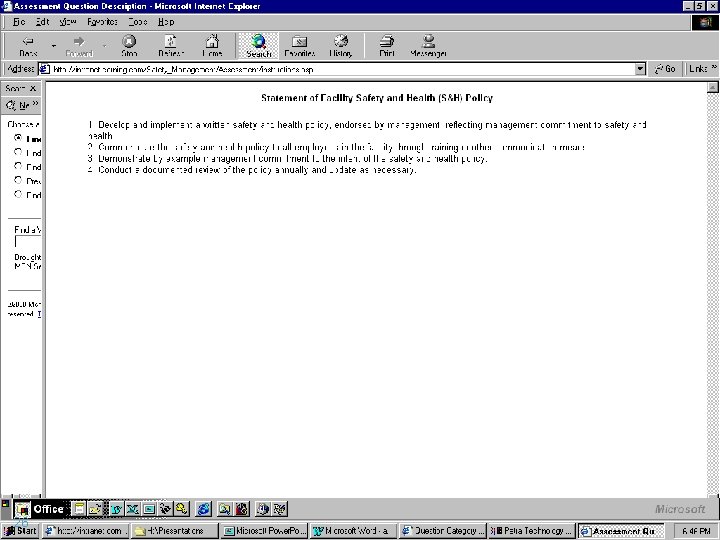Switch to Petra Technology taskbar window

[531, 531]
